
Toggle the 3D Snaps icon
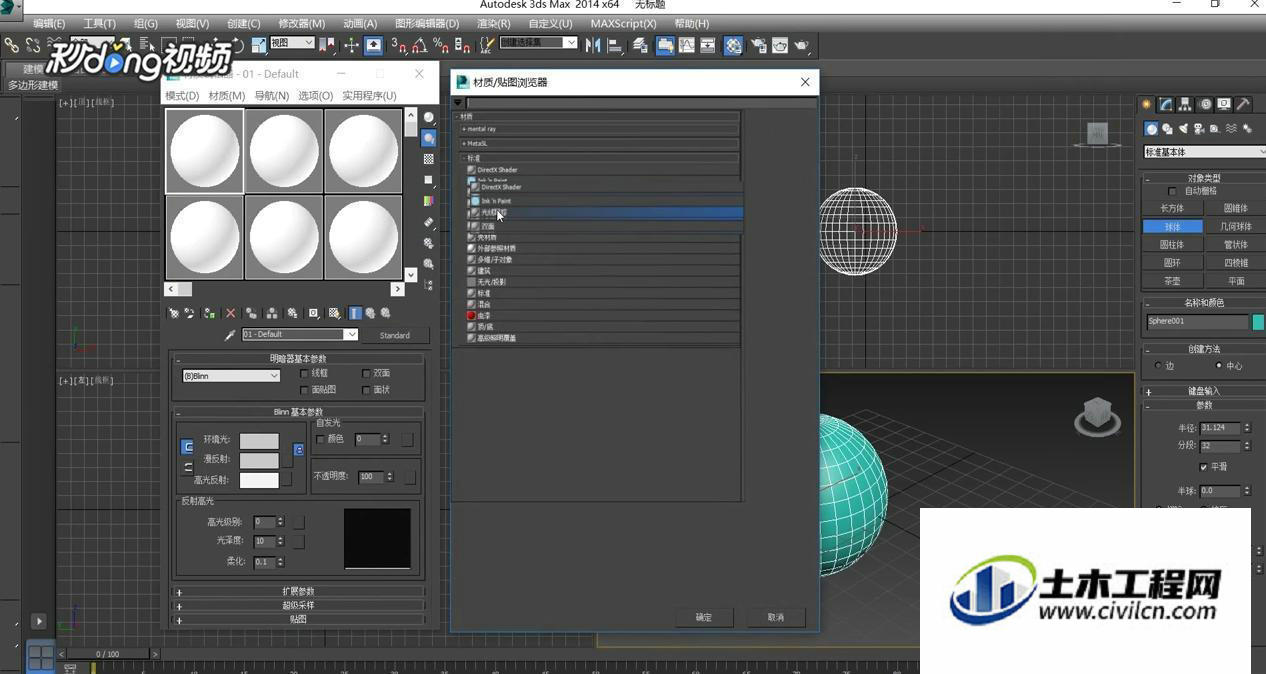click(x=398, y=45)
